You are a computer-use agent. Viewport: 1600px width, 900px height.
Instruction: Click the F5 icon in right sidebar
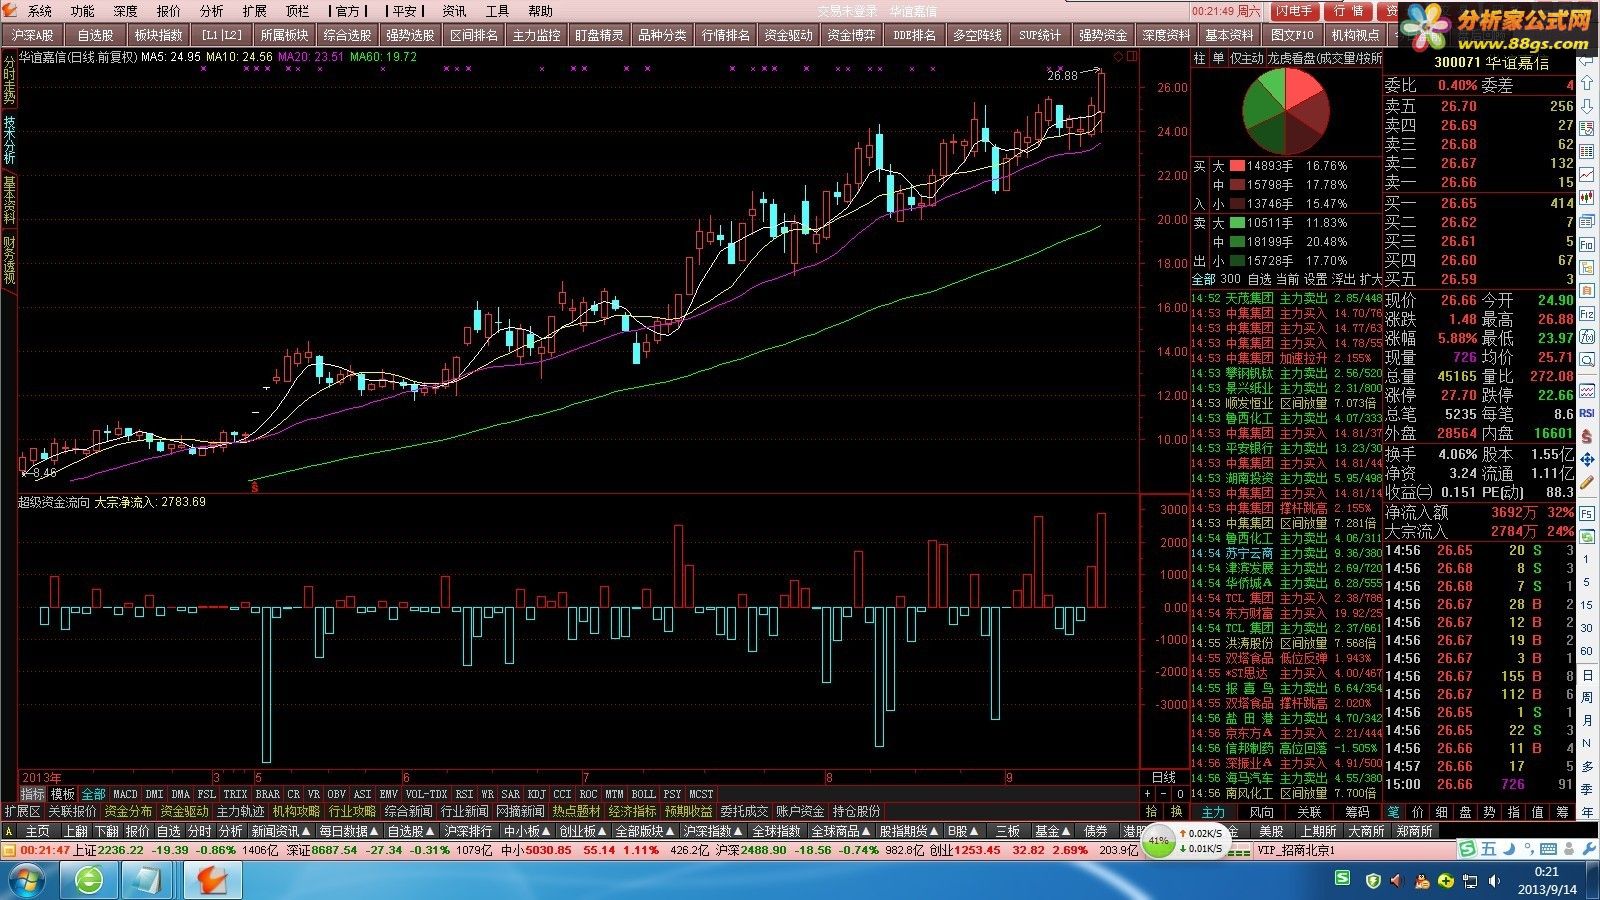click(x=1587, y=513)
